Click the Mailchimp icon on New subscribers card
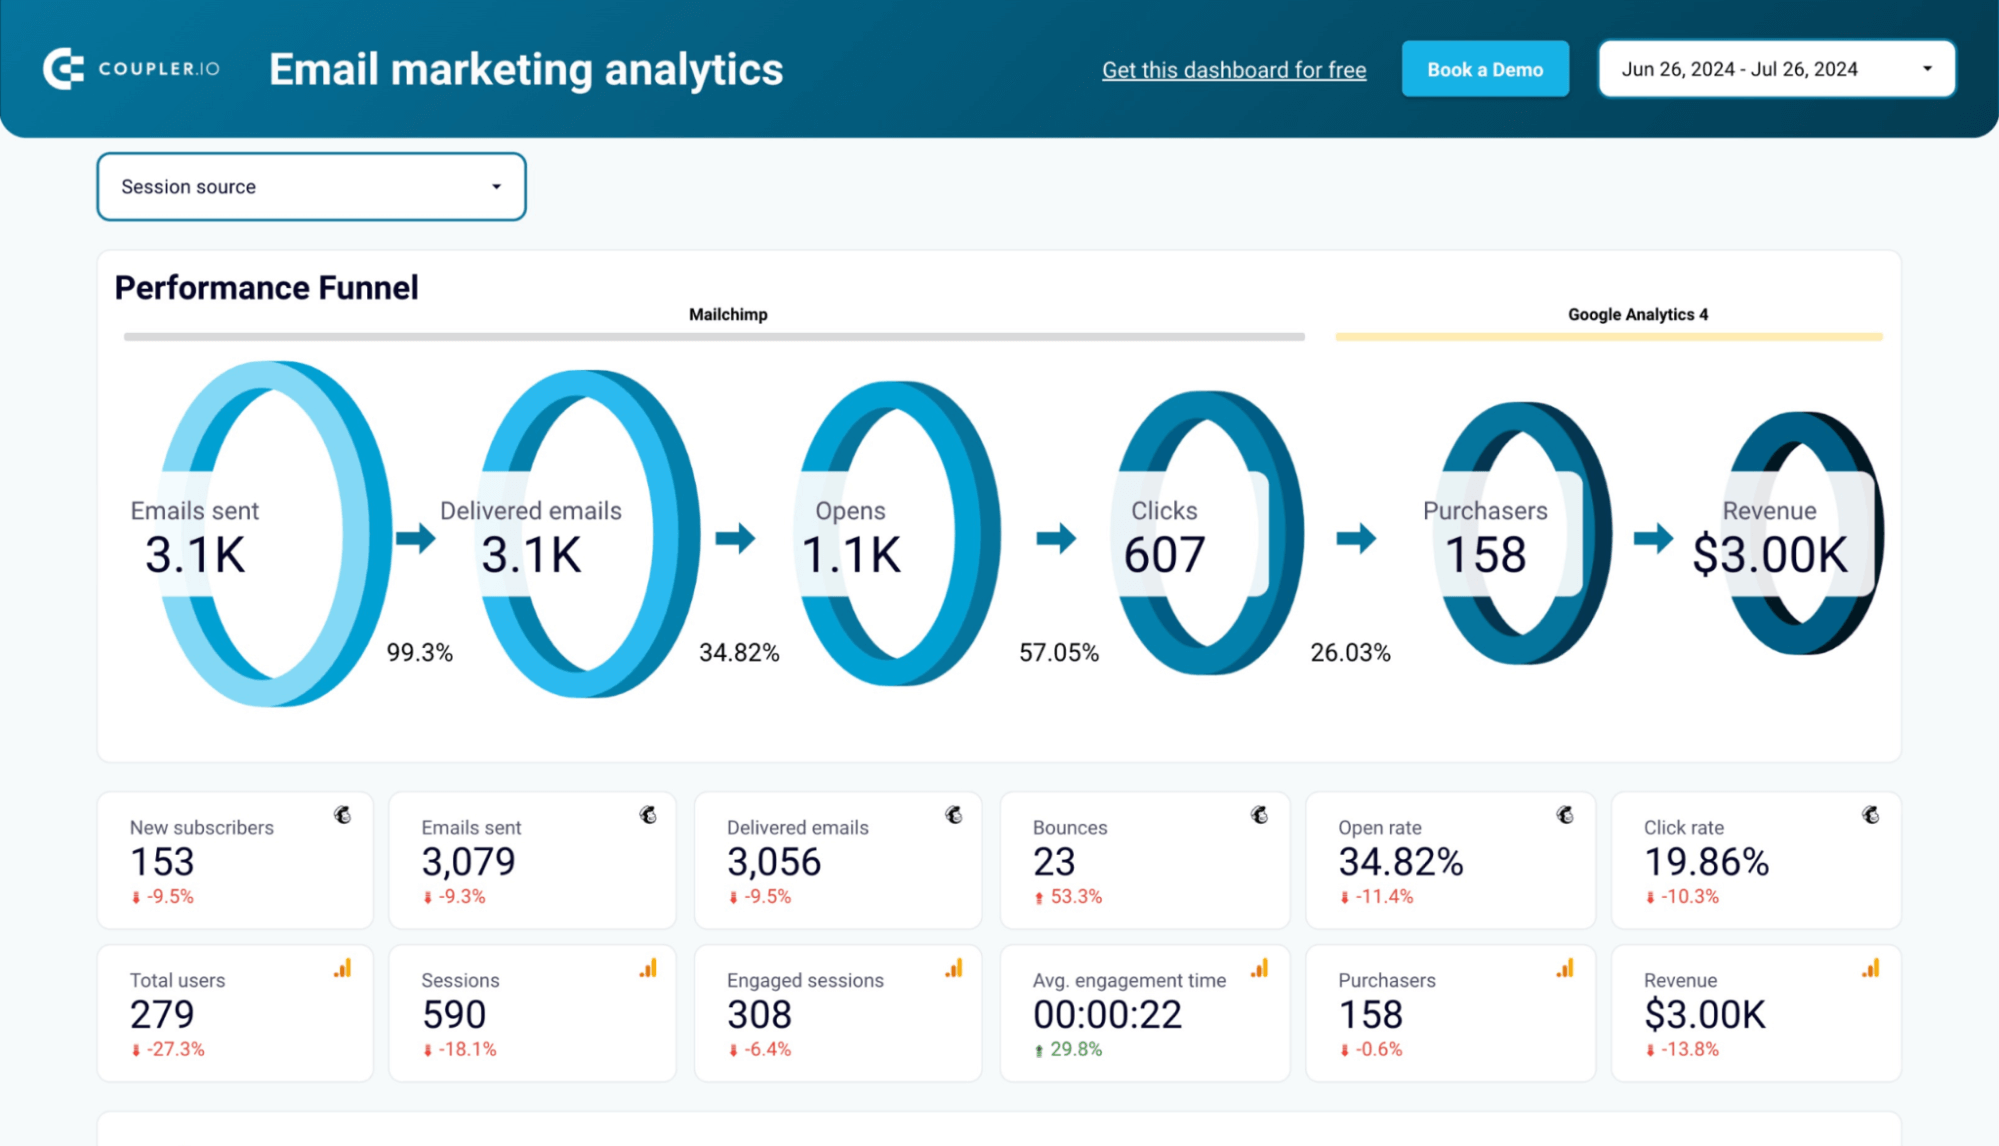 coord(342,815)
